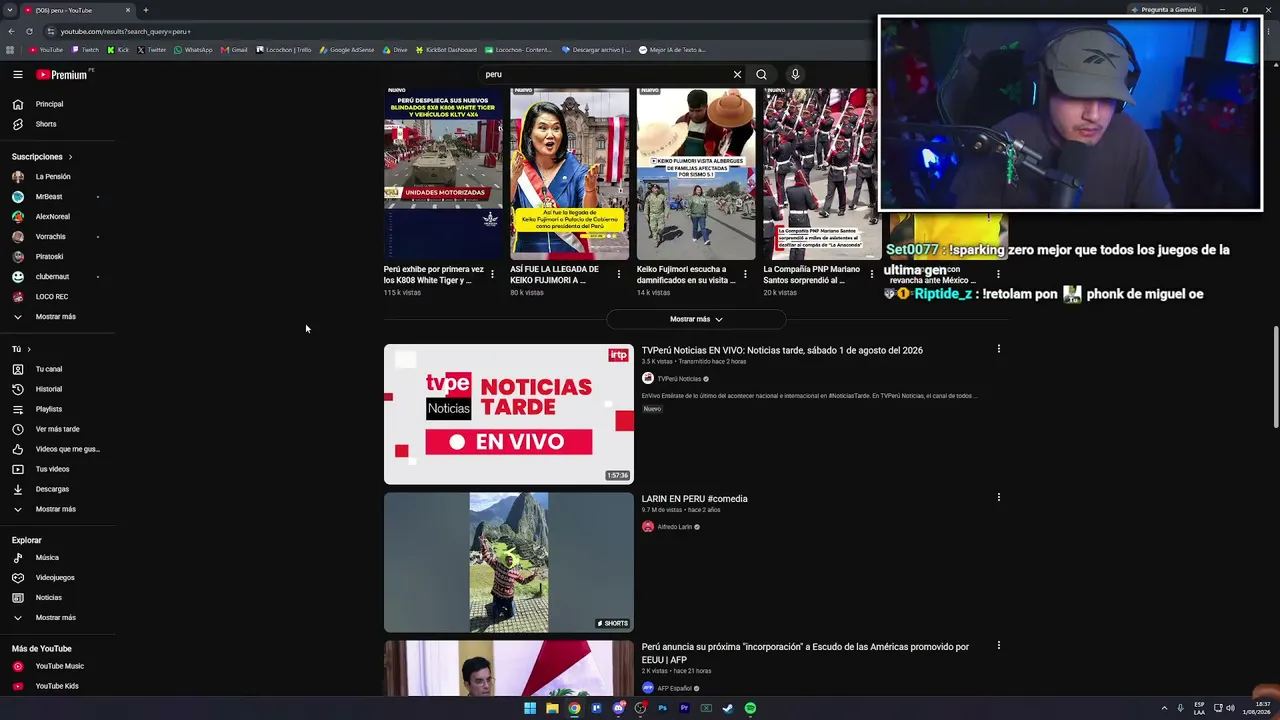Screen dimensions: 1280x720
Task: Open the clubernaut channel subscription
Action: 52,277
